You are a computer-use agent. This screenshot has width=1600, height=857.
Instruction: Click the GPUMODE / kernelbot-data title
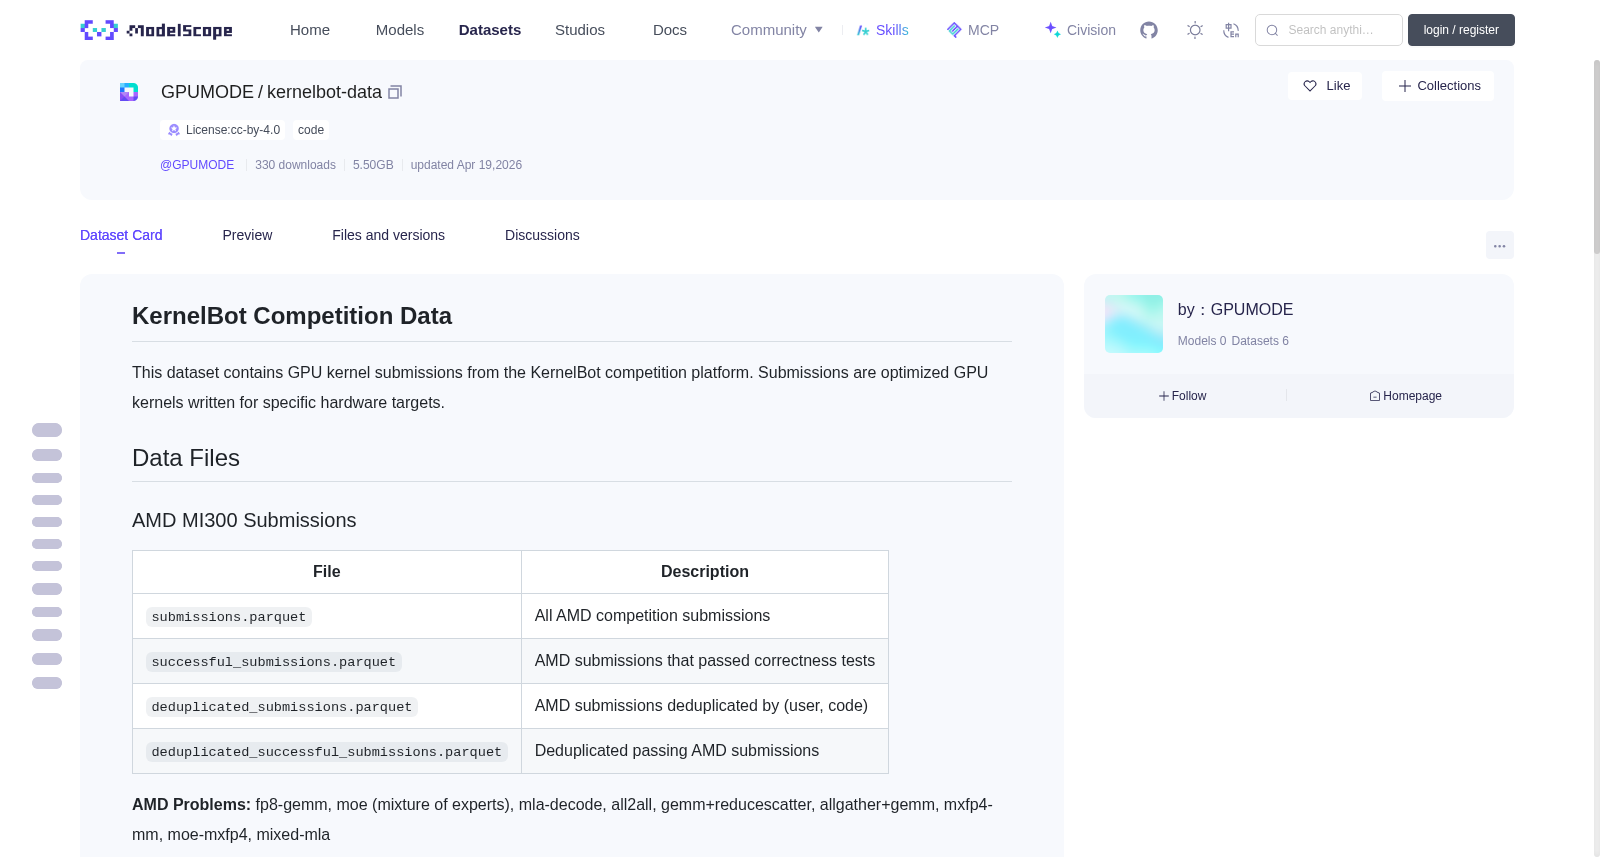(271, 92)
